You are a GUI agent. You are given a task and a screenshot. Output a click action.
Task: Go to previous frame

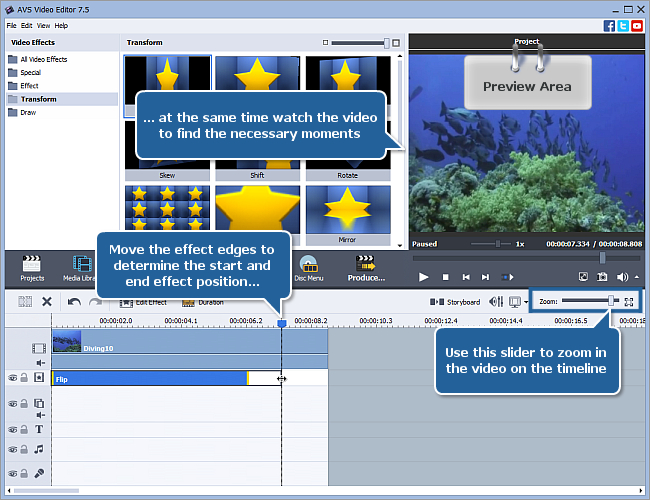tap(466, 277)
